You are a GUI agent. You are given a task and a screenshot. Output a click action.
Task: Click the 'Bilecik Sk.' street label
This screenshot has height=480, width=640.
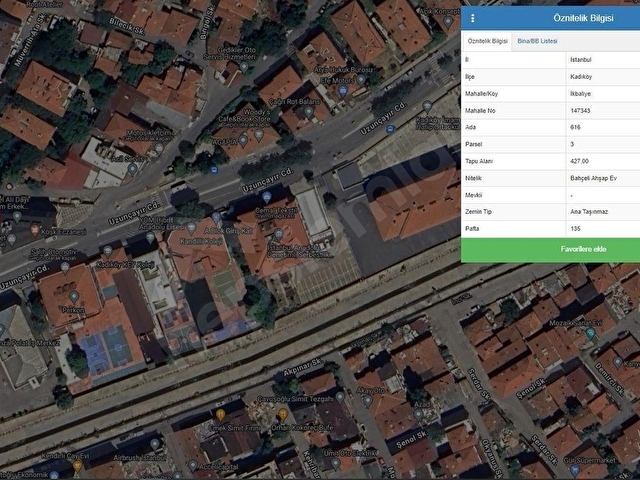point(127,26)
